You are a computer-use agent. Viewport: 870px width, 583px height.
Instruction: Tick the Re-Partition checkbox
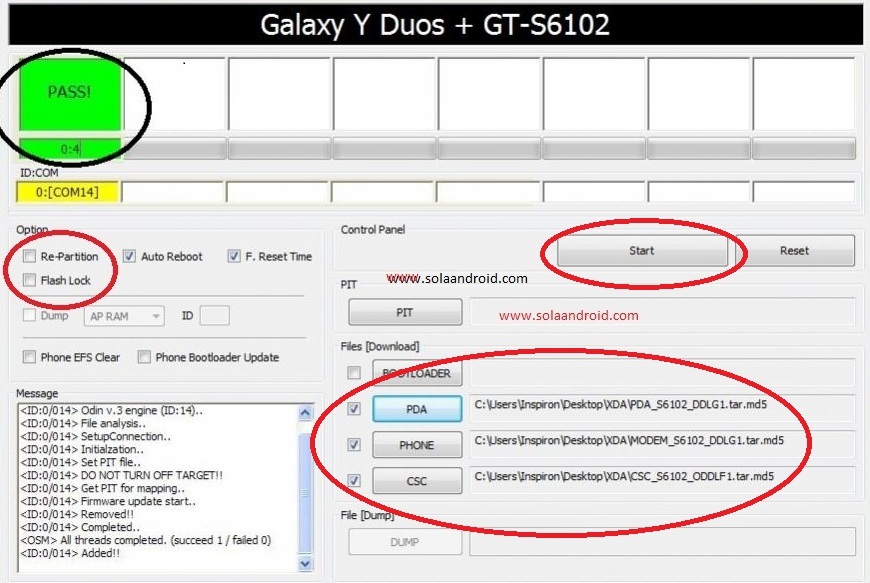[x=29, y=256]
